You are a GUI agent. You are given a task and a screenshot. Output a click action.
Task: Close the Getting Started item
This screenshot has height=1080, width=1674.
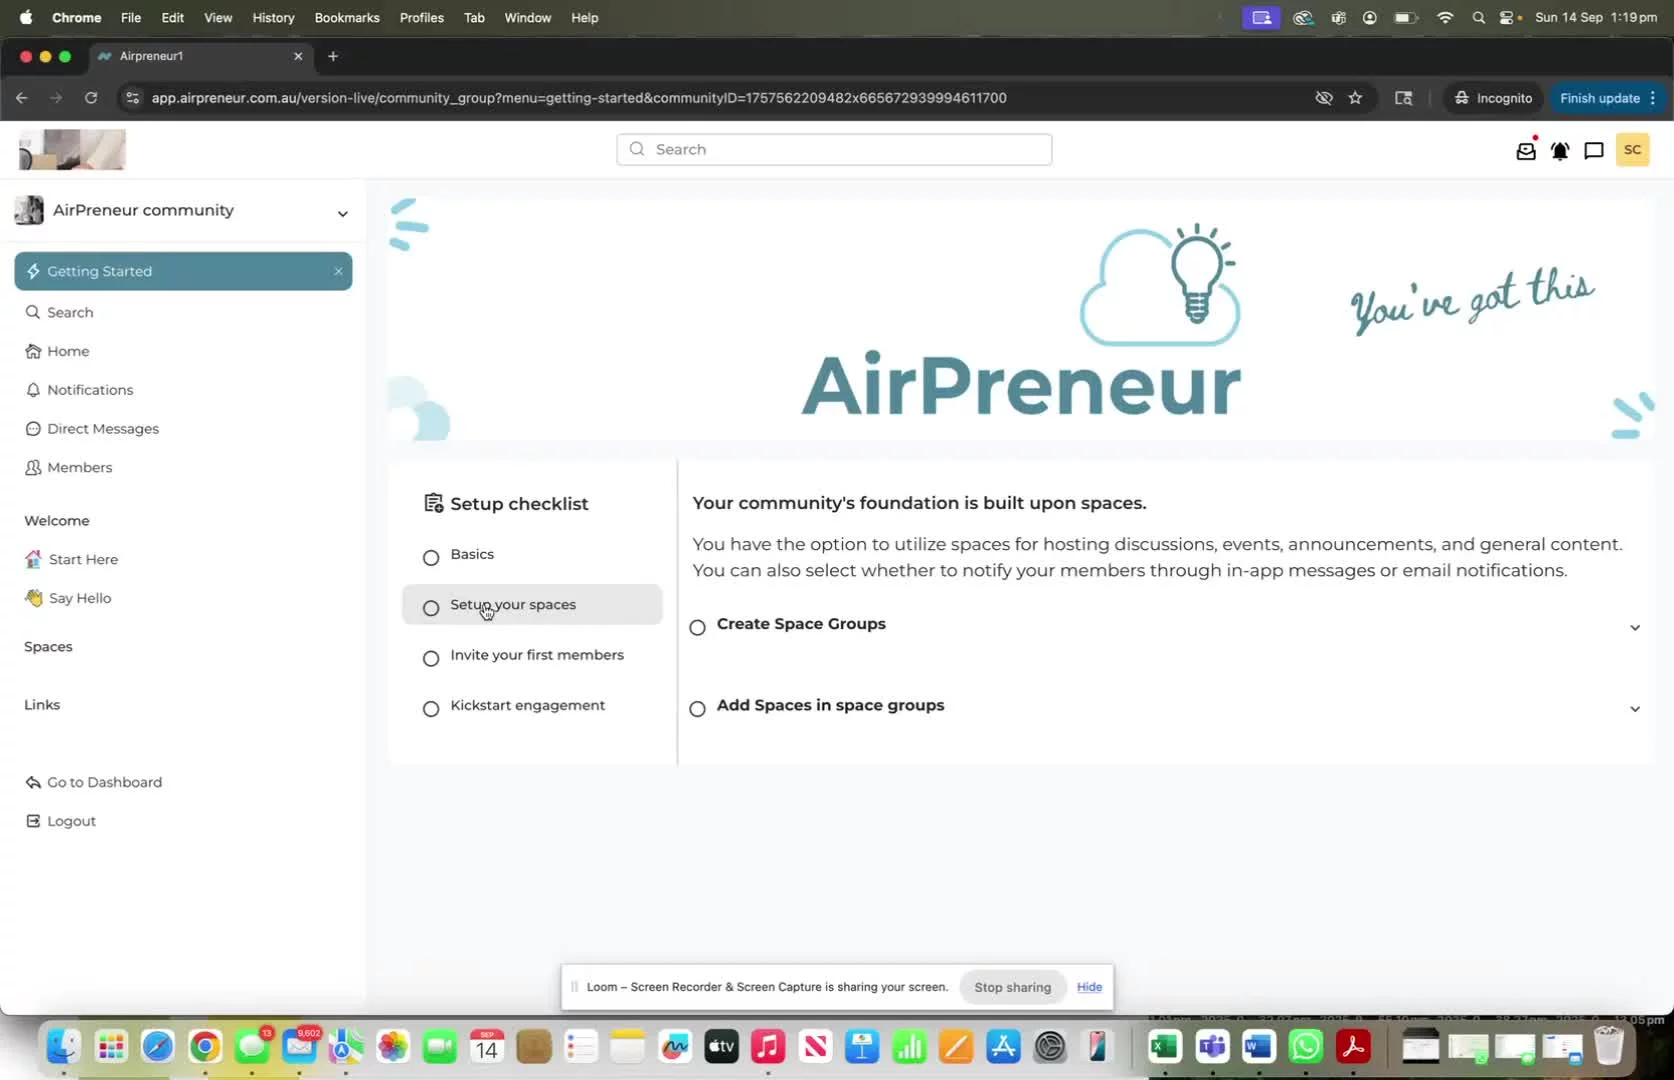click(338, 271)
